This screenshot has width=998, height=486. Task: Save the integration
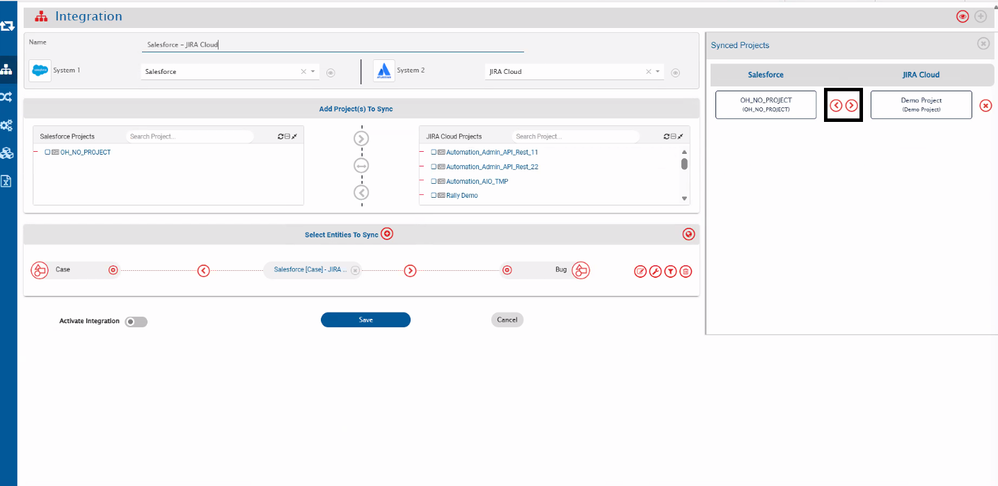[365, 320]
